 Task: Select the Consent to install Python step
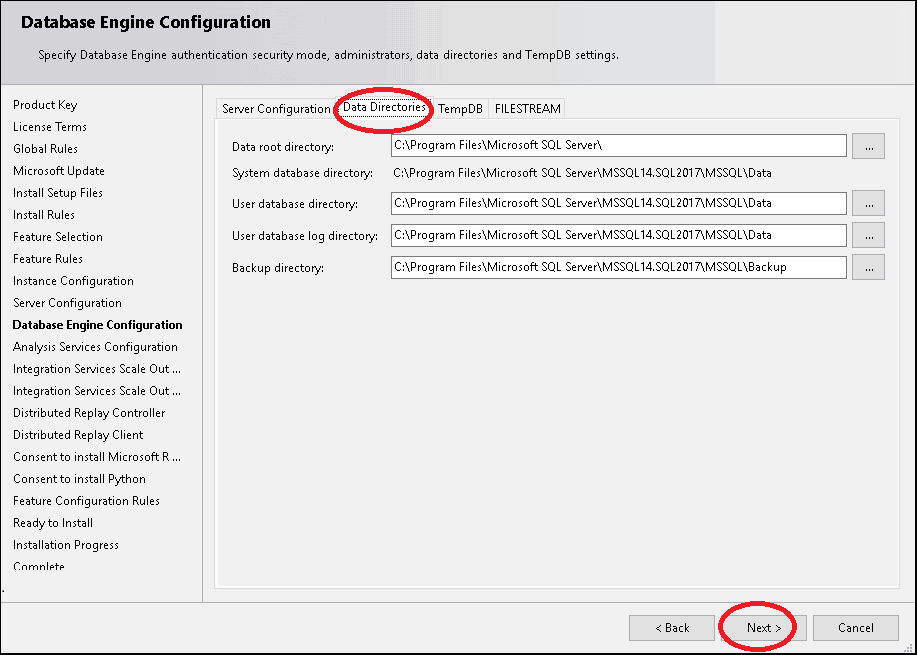pyautogui.click(x=79, y=479)
